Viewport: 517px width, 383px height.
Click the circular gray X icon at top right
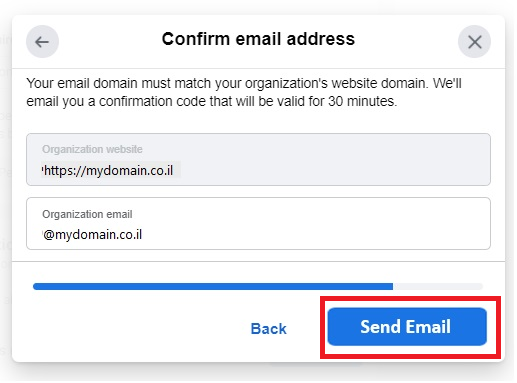point(474,42)
